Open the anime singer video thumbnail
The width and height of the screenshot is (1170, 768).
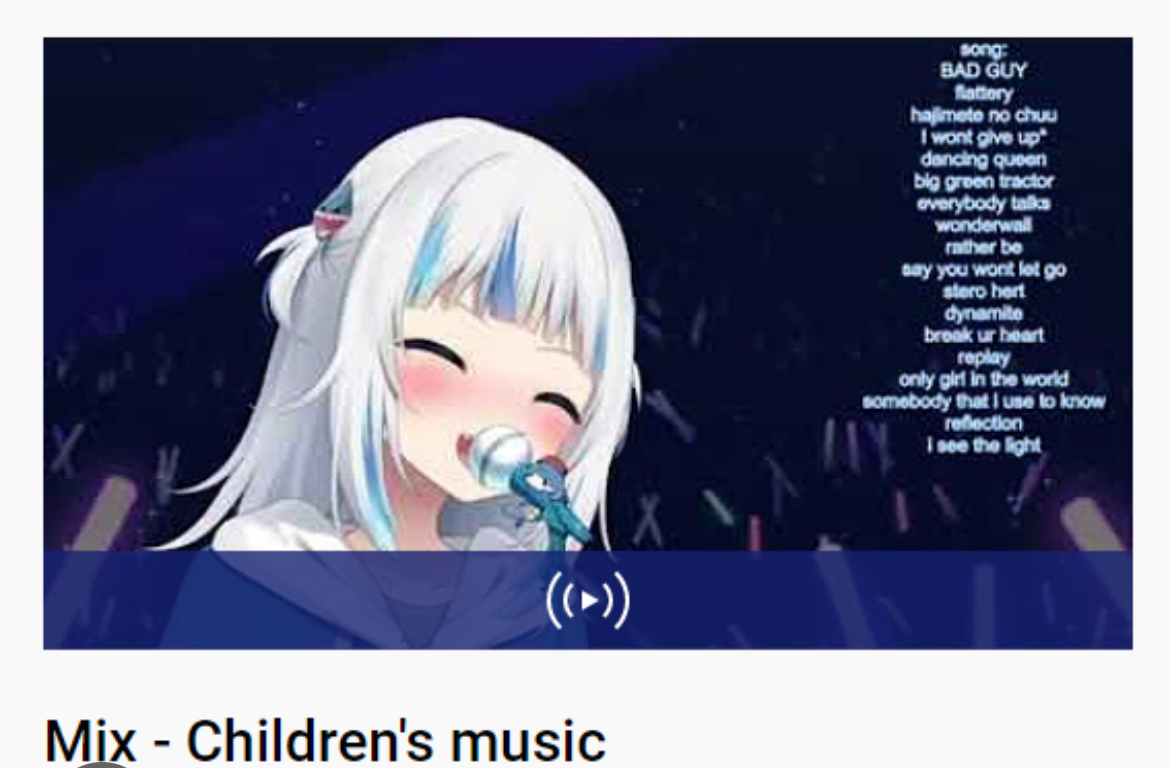(x=588, y=343)
